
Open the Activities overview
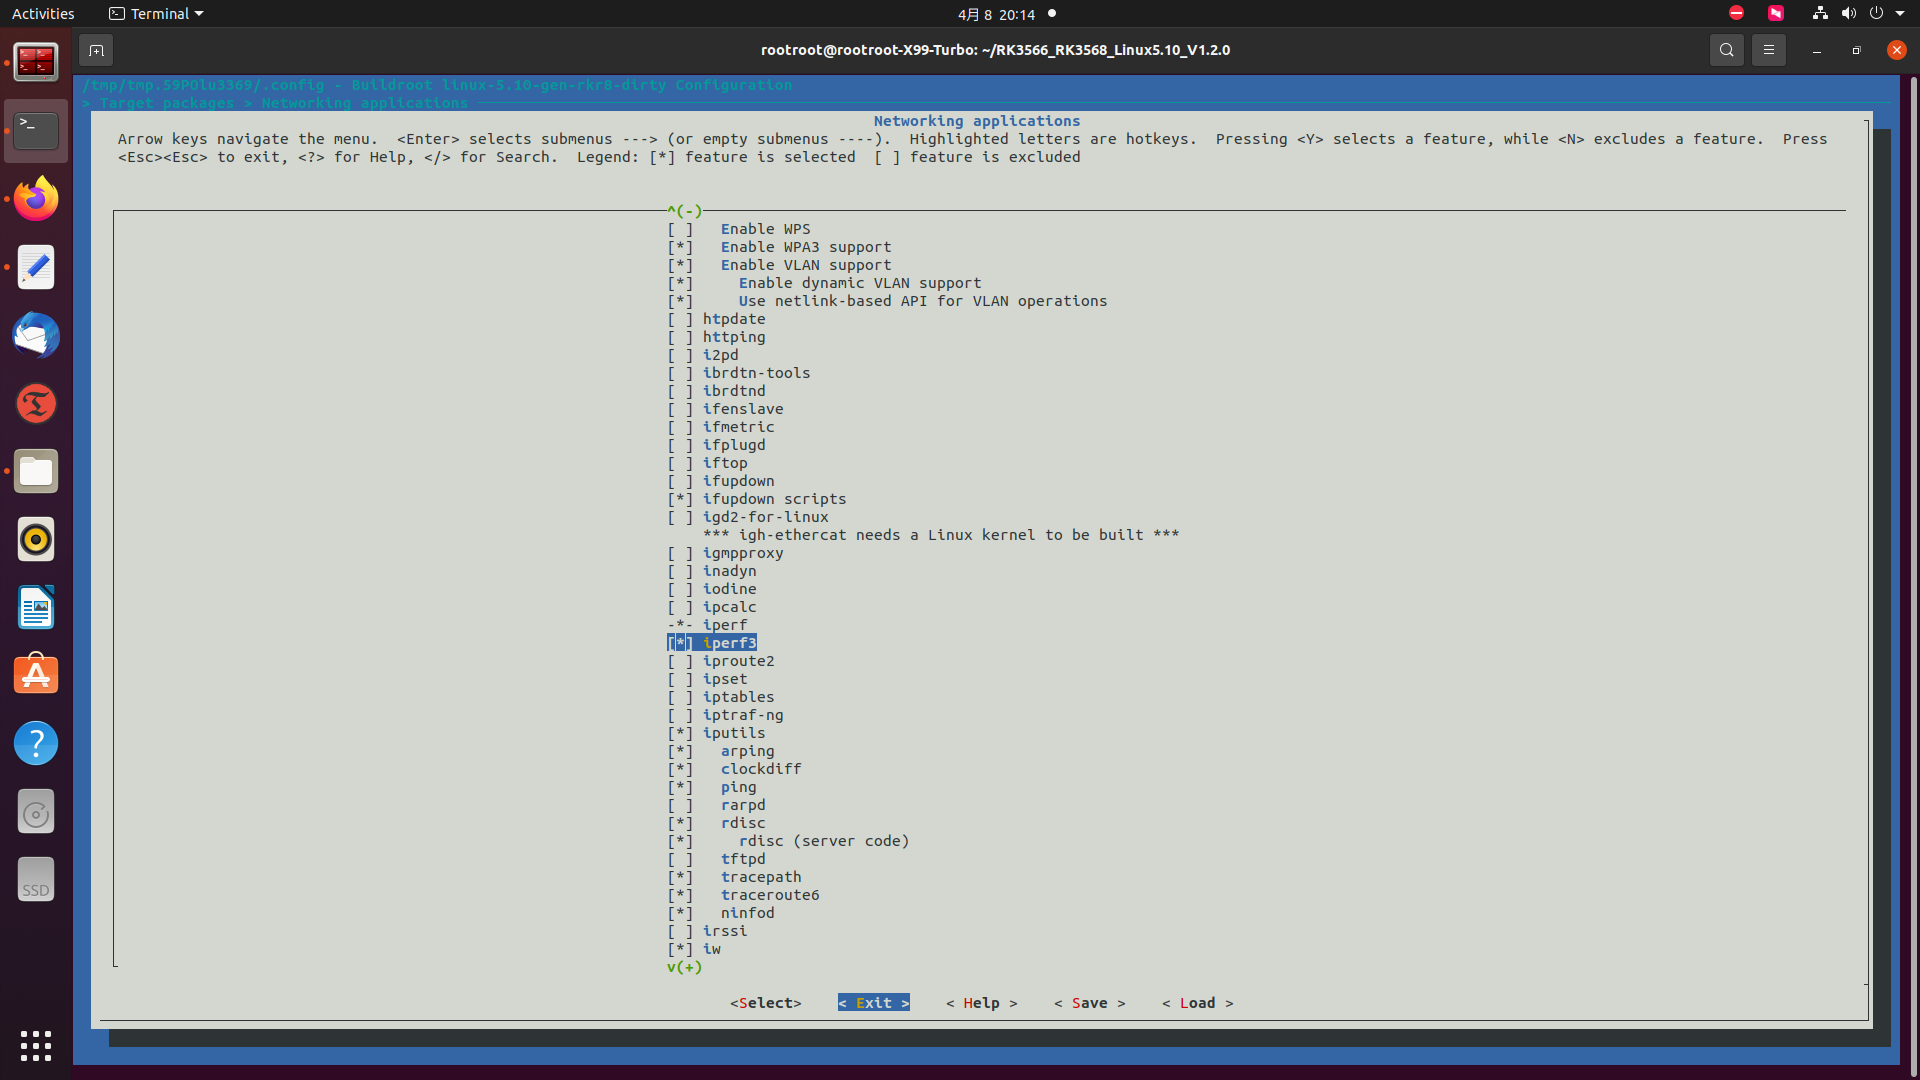pos(43,14)
